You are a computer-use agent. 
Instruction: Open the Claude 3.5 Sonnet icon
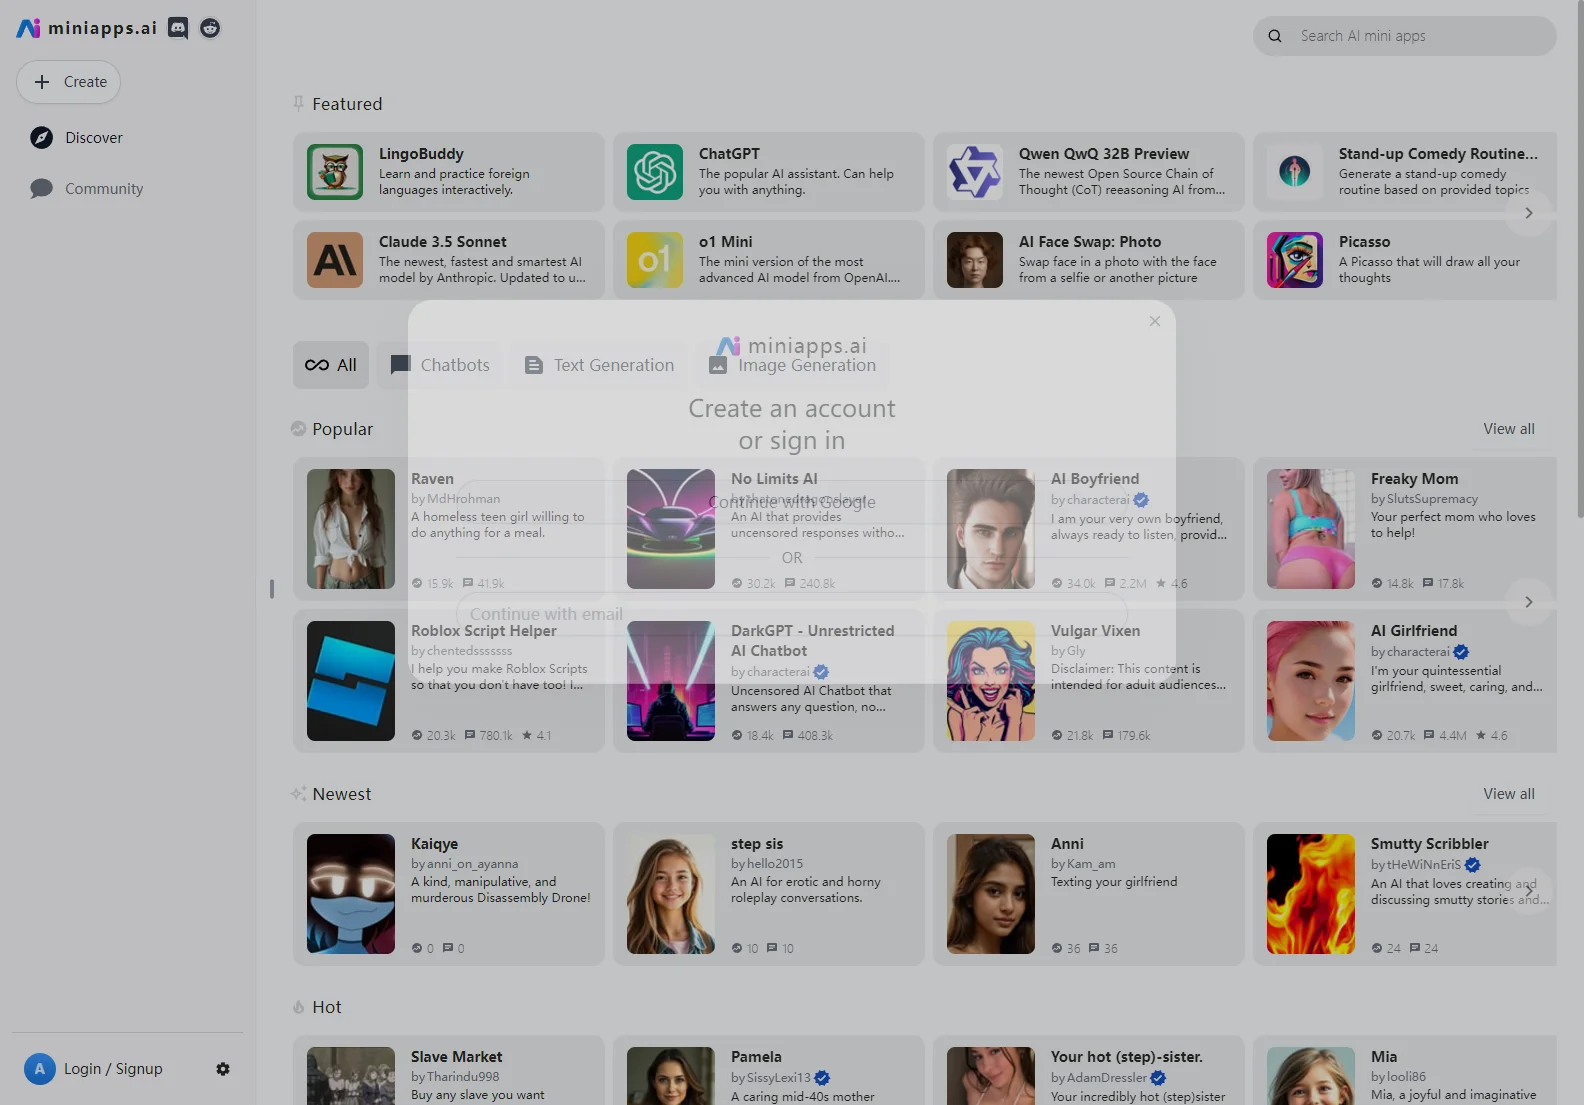(x=335, y=260)
